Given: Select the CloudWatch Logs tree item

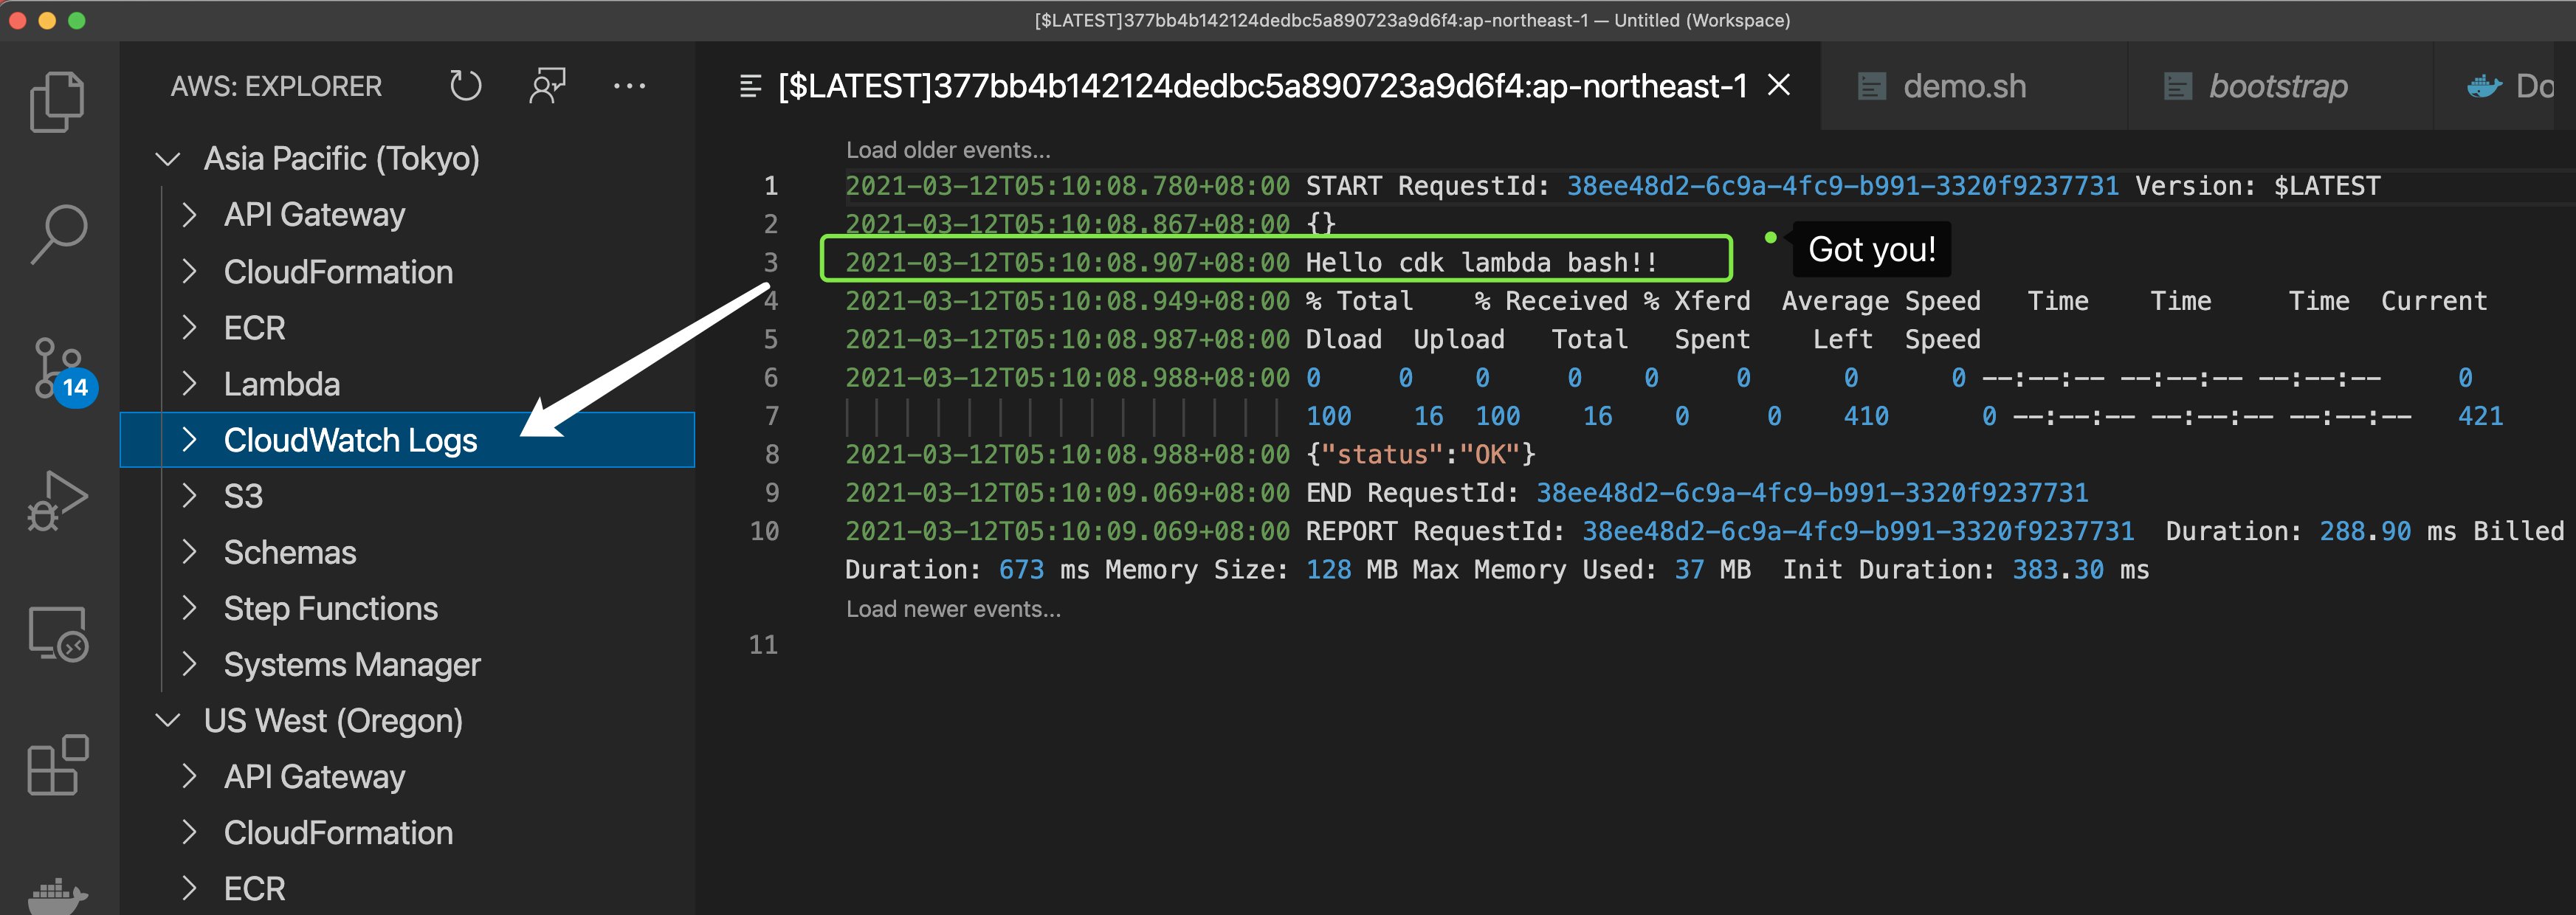Looking at the screenshot, I should coord(350,440).
